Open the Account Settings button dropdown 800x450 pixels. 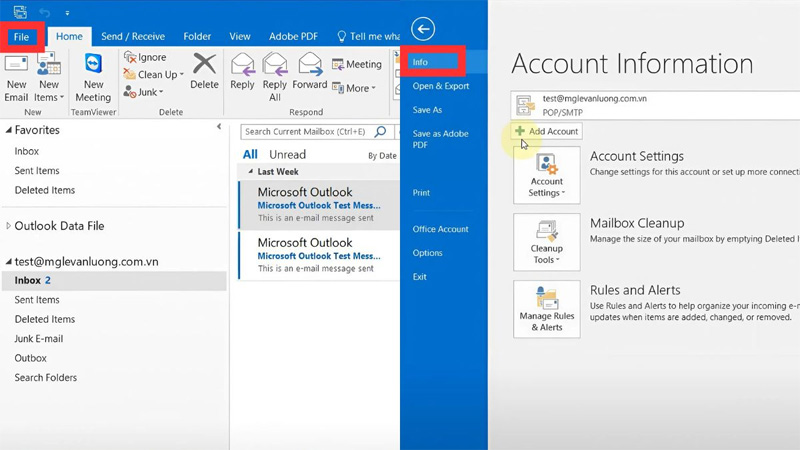coord(546,176)
